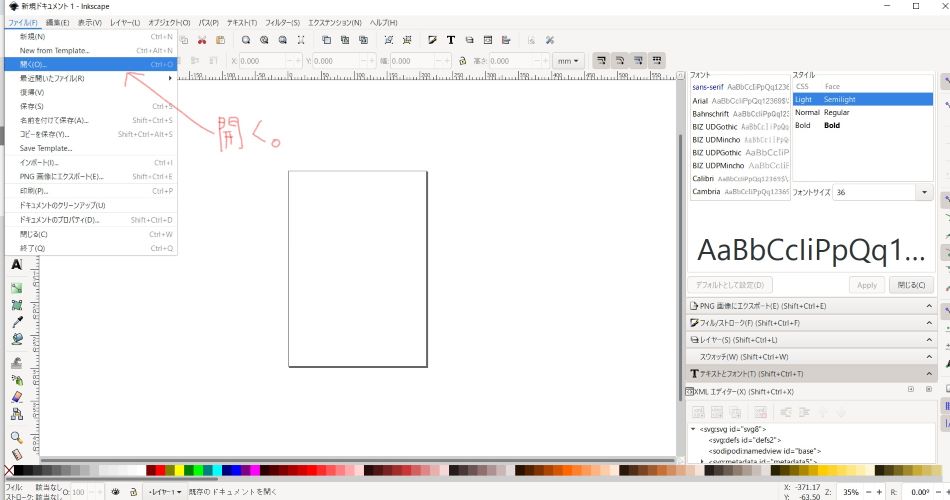The image size is (950, 500).
Task: Select the Bold font style
Action: click(x=863, y=125)
